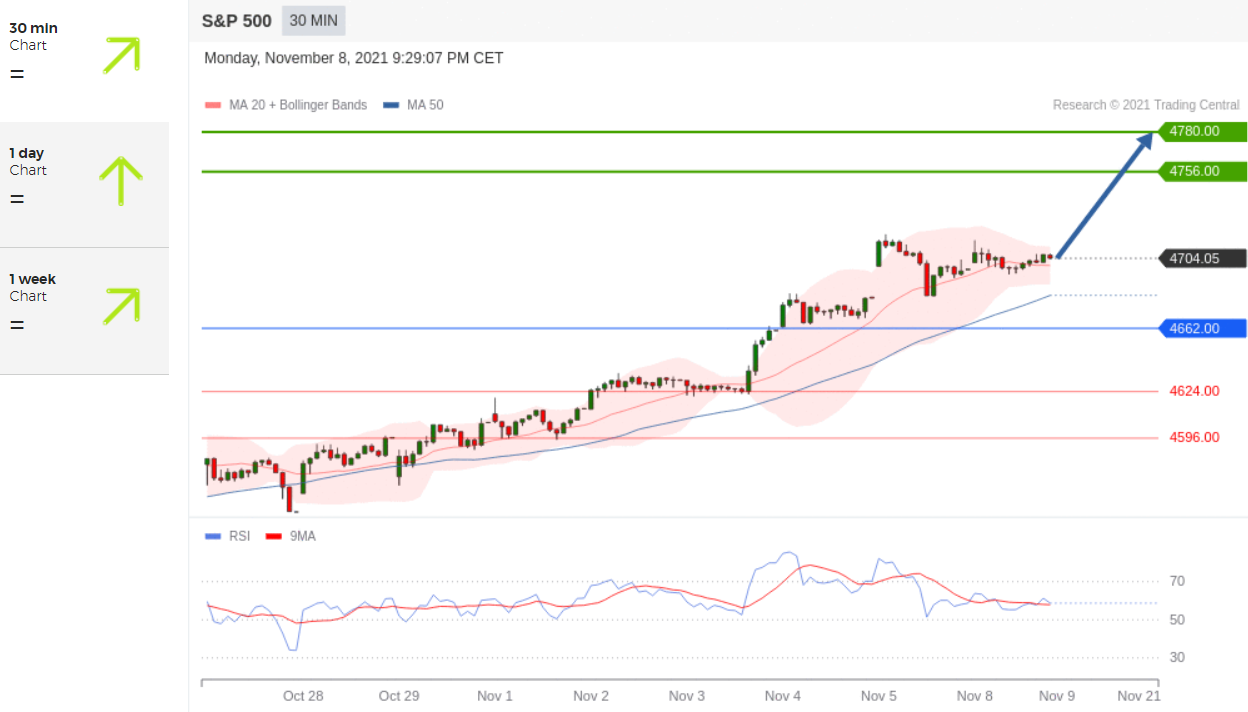Select the 30 min Chart tab

(84, 61)
